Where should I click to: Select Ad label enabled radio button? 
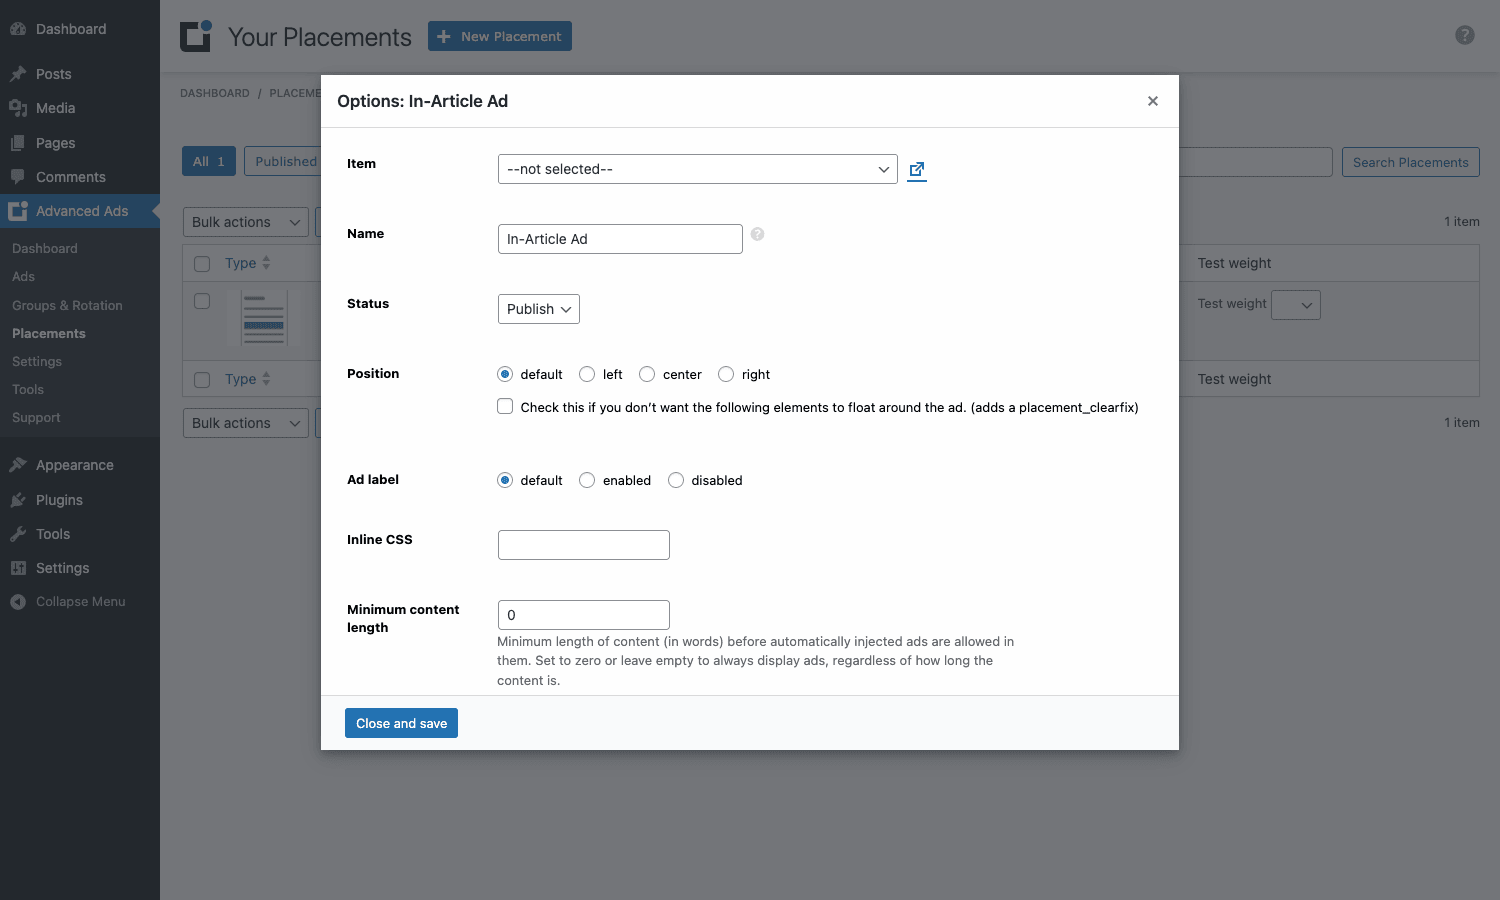[587, 480]
